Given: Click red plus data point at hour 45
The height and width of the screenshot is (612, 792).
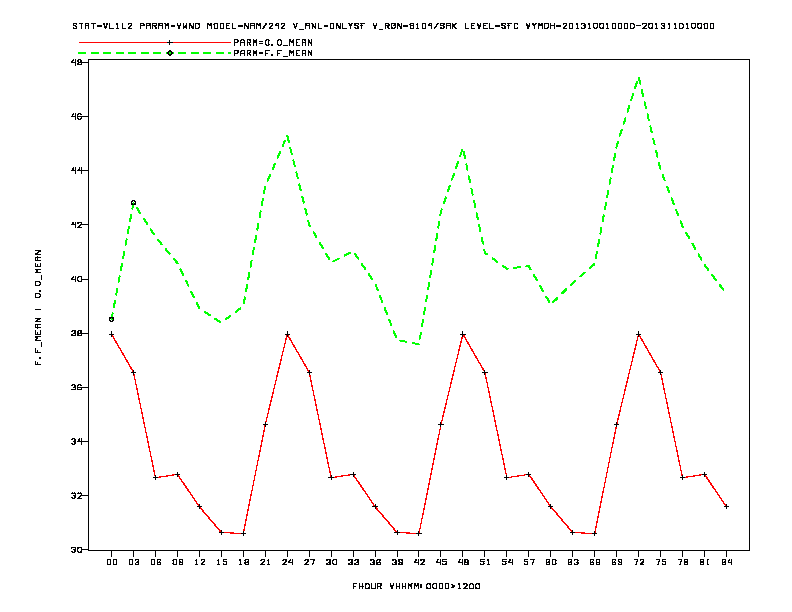Looking at the screenshot, I should (x=441, y=424).
